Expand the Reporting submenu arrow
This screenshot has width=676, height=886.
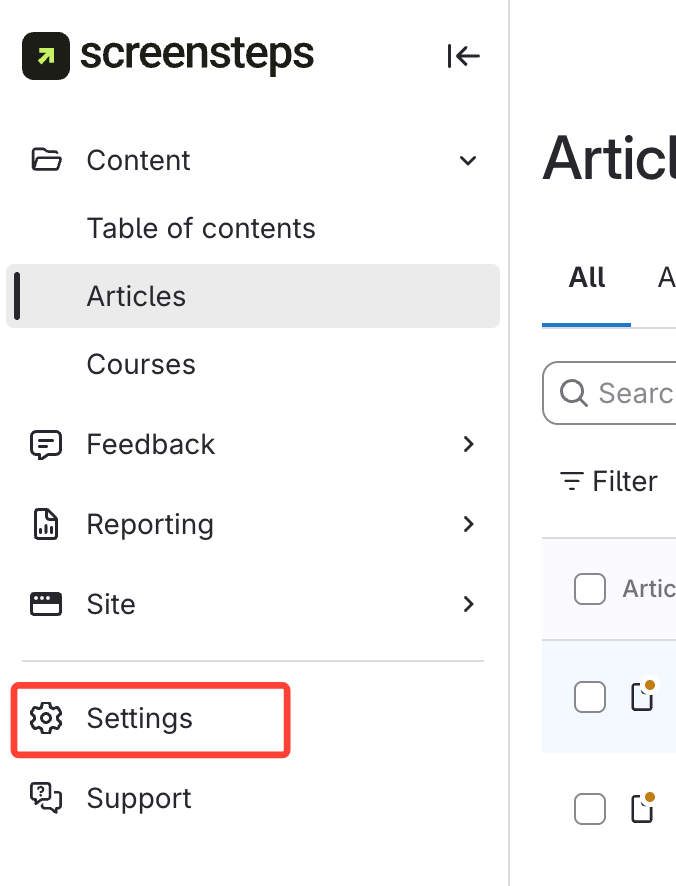click(x=467, y=524)
